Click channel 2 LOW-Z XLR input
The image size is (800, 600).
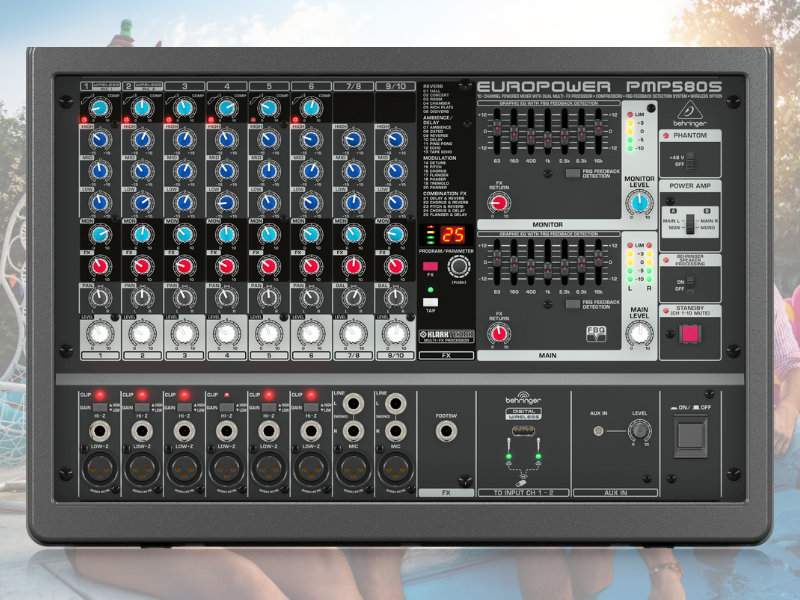point(142,469)
